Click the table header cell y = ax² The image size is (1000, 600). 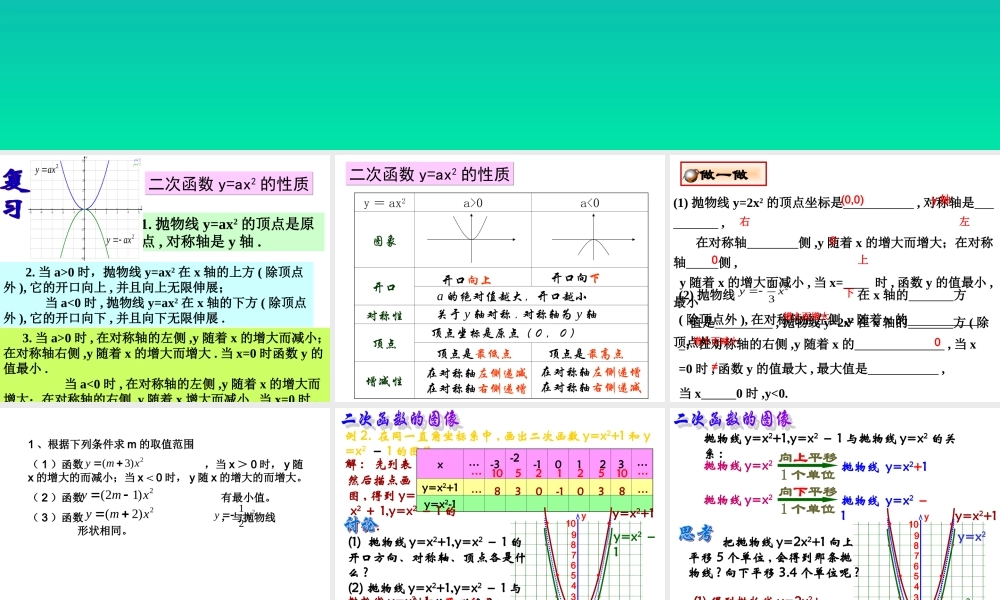[385, 203]
